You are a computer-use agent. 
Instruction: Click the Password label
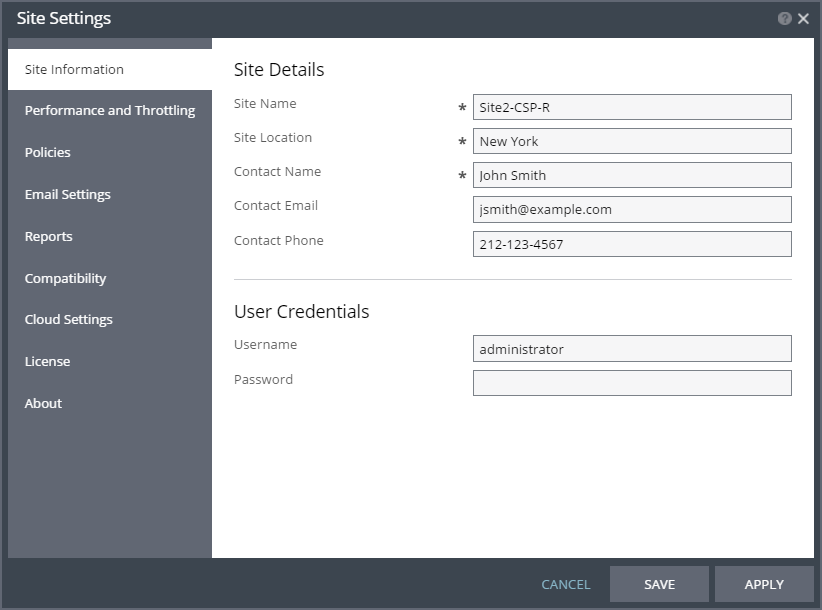263,379
